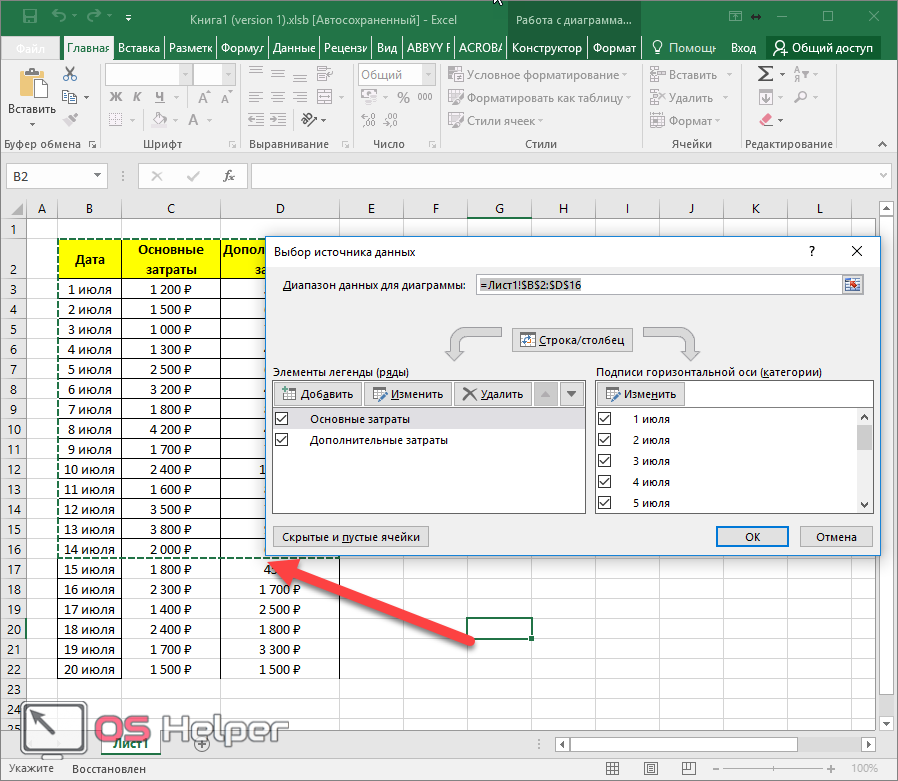The height and width of the screenshot is (781, 898).
Task: Expand the formula bar with the chevron
Action: (x=883, y=176)
